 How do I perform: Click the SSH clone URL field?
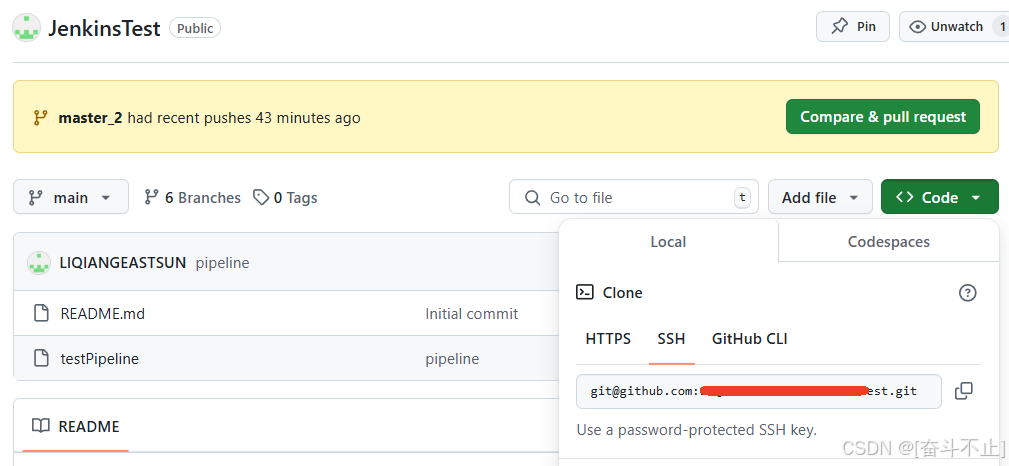tap(759, 391)
